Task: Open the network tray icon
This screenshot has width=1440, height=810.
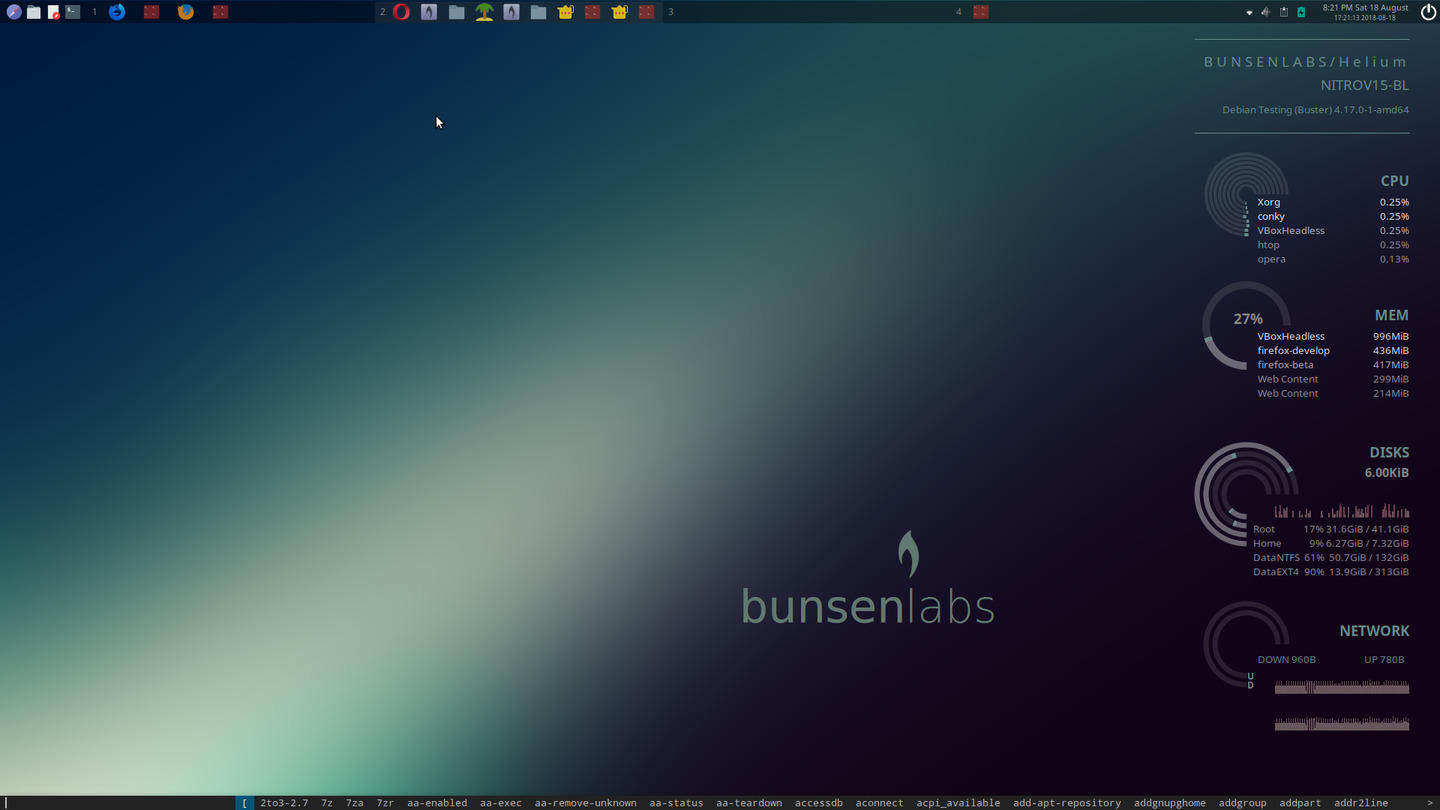Action: [1249, 12]
